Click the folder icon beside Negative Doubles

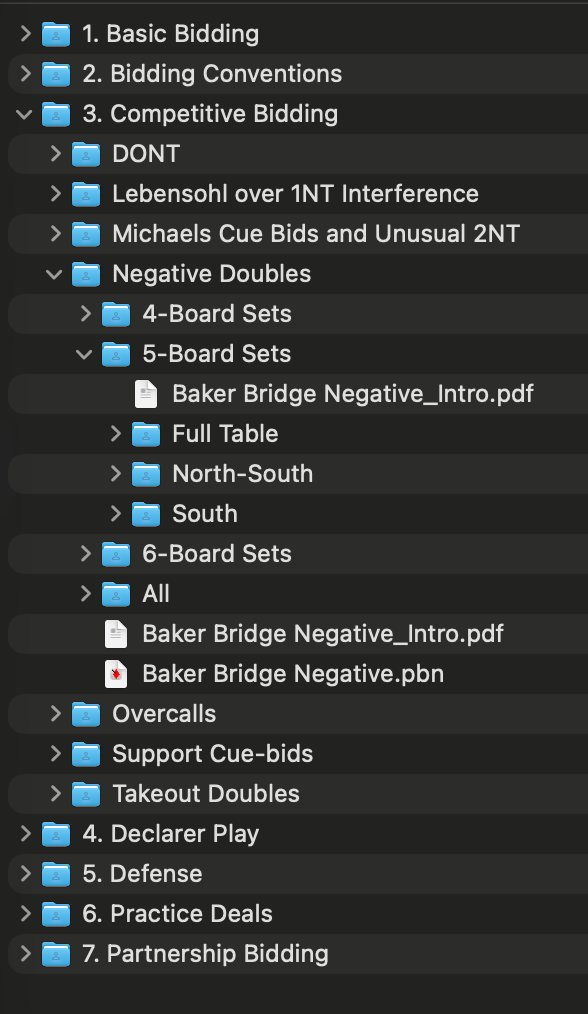point(86,273)
